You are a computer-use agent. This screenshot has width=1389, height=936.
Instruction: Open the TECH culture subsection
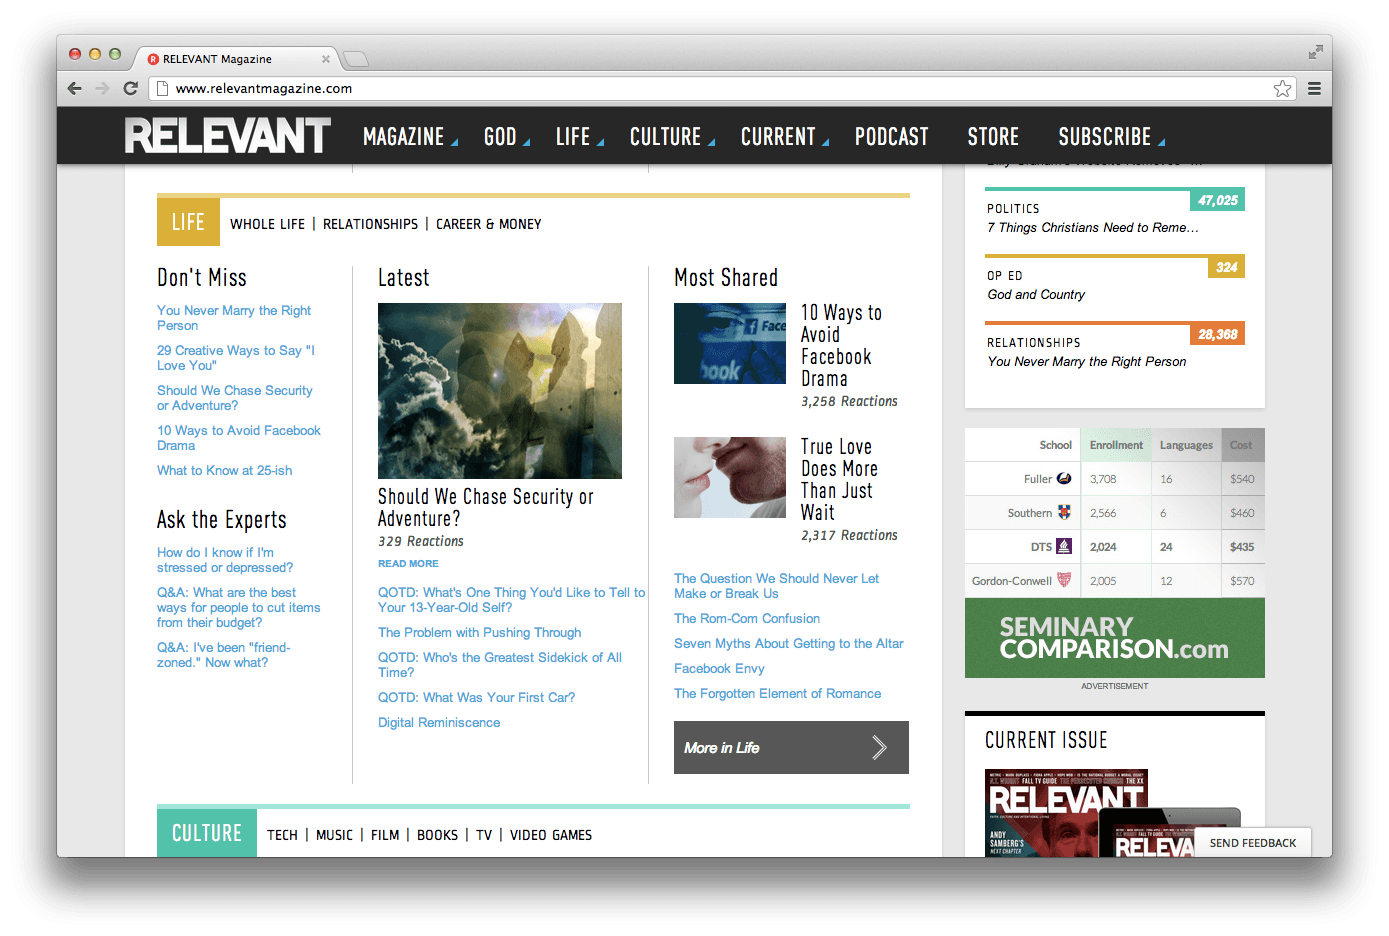[x=282, y=835]
